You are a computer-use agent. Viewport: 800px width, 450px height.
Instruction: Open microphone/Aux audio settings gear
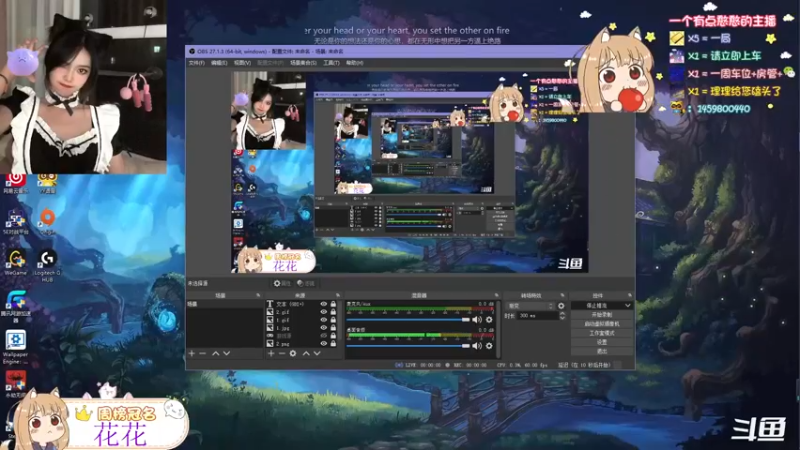[x=489, y=319]
